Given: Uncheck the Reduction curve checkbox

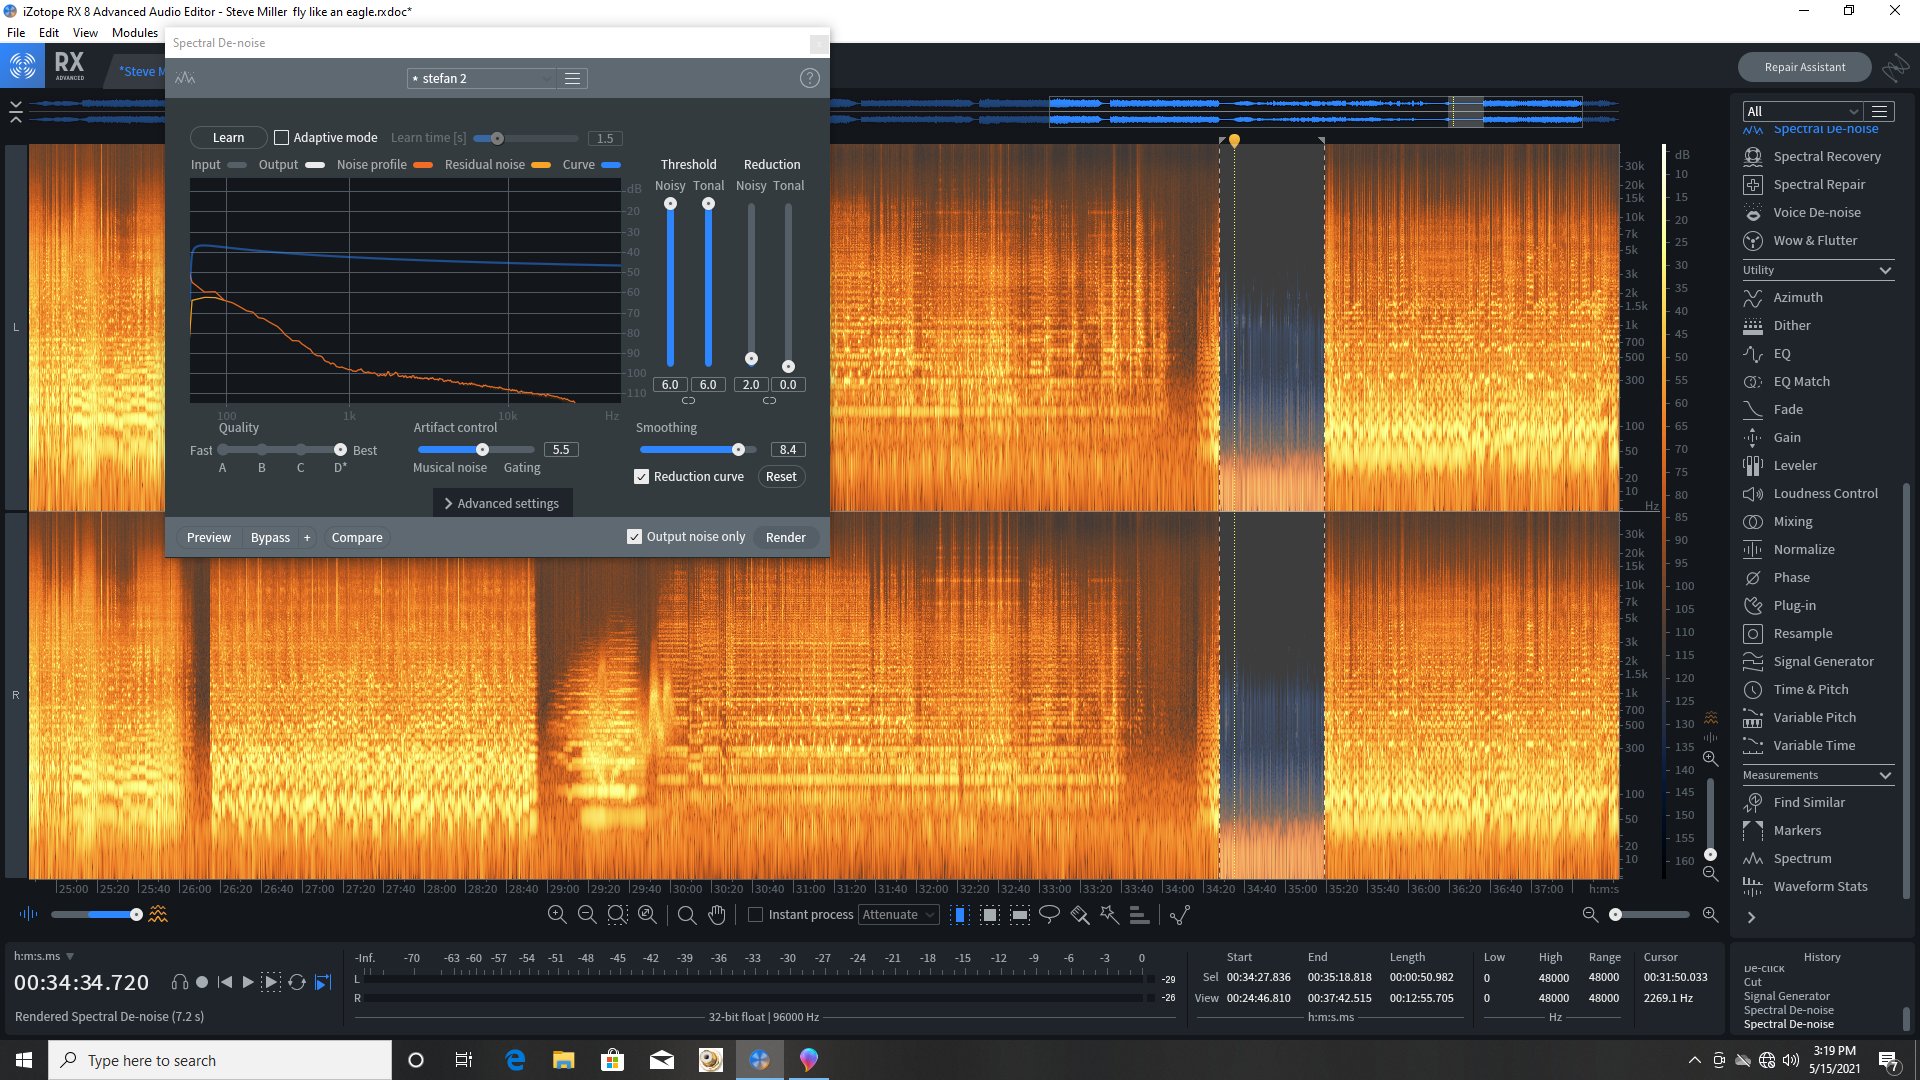Looking at the screenshot, I should click(642, 477).
